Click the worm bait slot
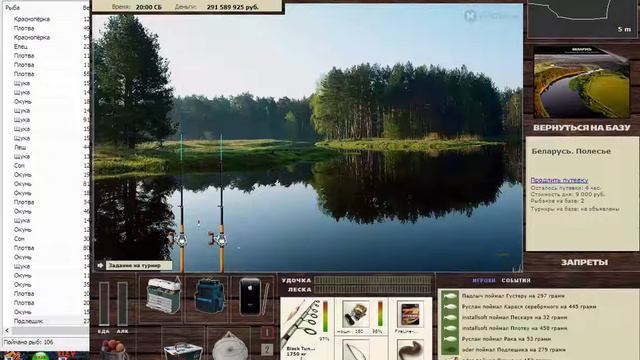This screenshot has height=360, width=640. 410,350
